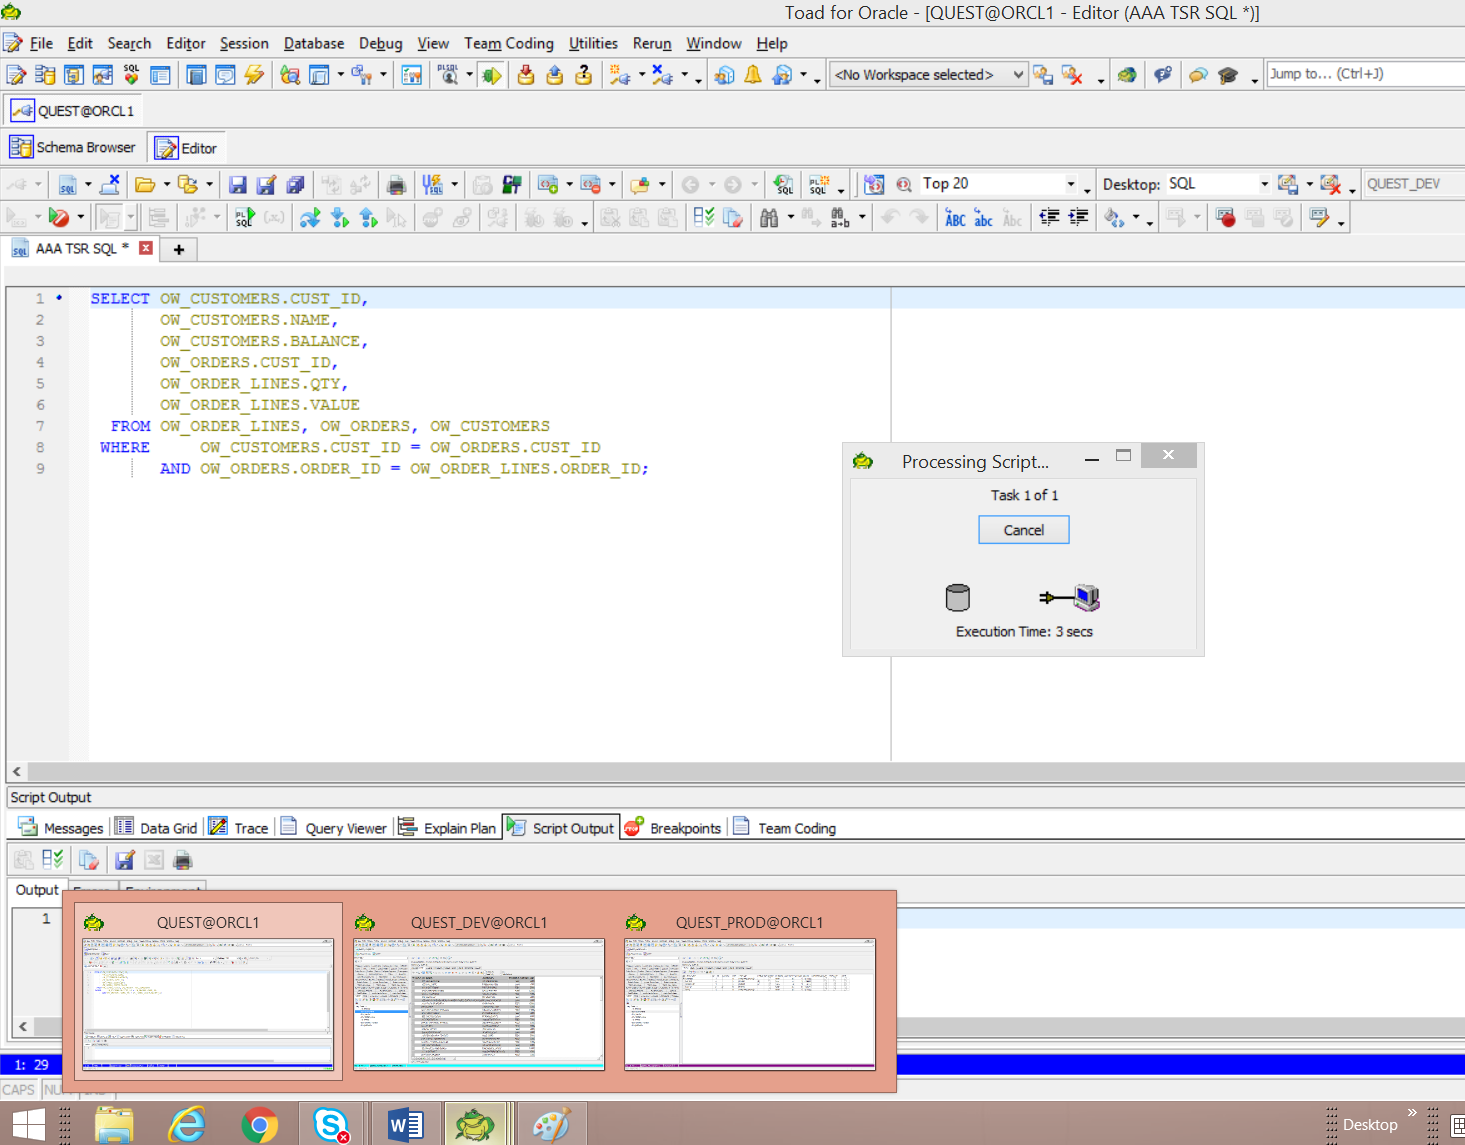The image size is (1465, 1145).
Task: Click the uppercase ABC conversion icon
Action: [955, 218]
